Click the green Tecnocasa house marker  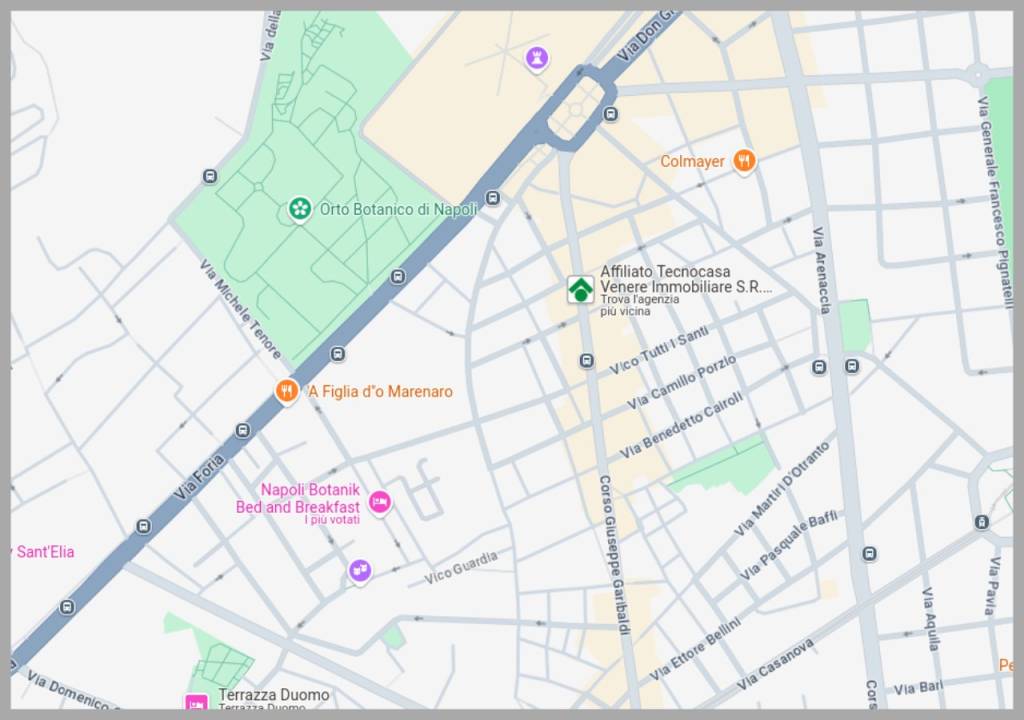(580, 289)
